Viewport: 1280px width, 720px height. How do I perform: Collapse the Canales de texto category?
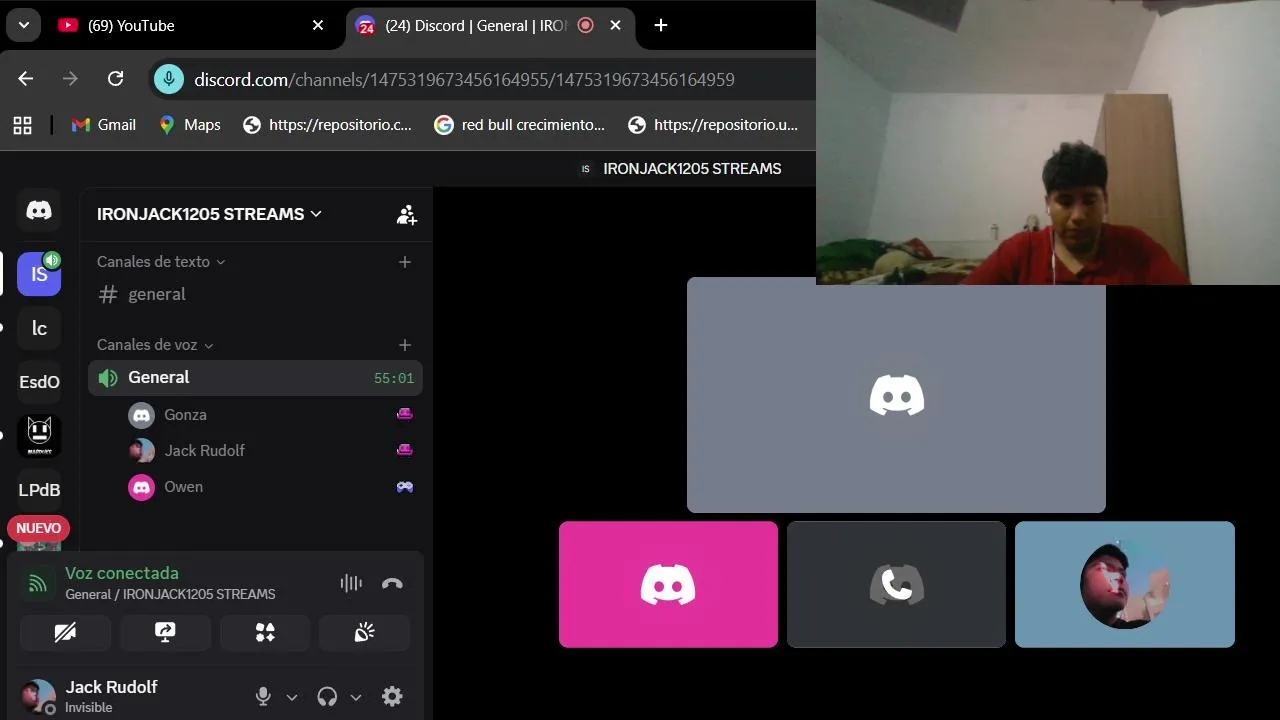pos(161,262)
